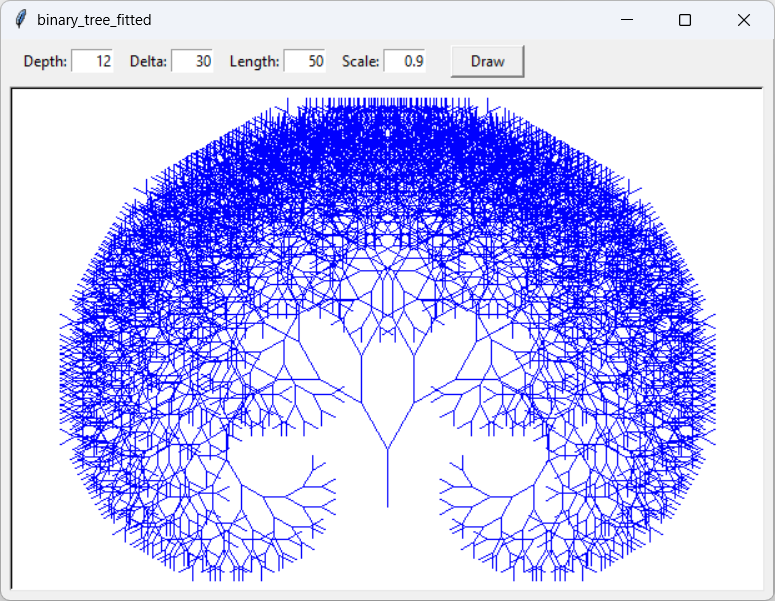Edit the Scale input field
The image size is (775, 601).
pyautogui.click(x=405, y=61)
